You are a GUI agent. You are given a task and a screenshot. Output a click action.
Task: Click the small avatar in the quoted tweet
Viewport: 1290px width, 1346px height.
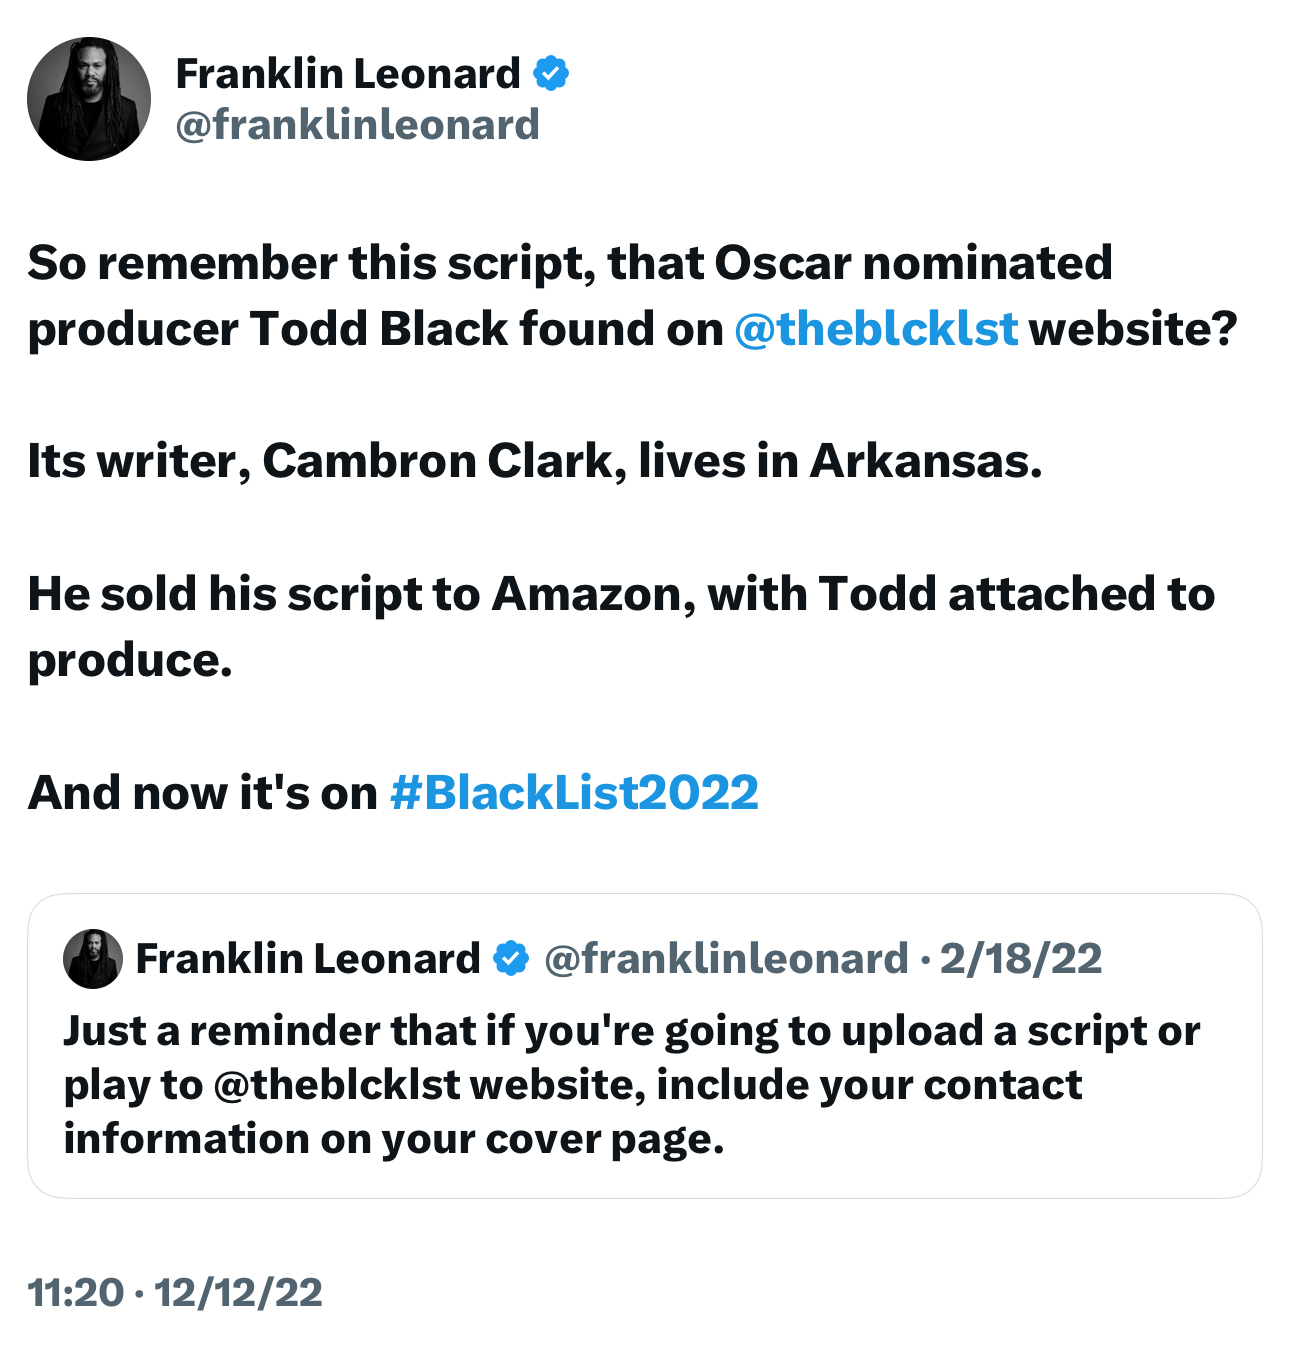click(93, 958)
